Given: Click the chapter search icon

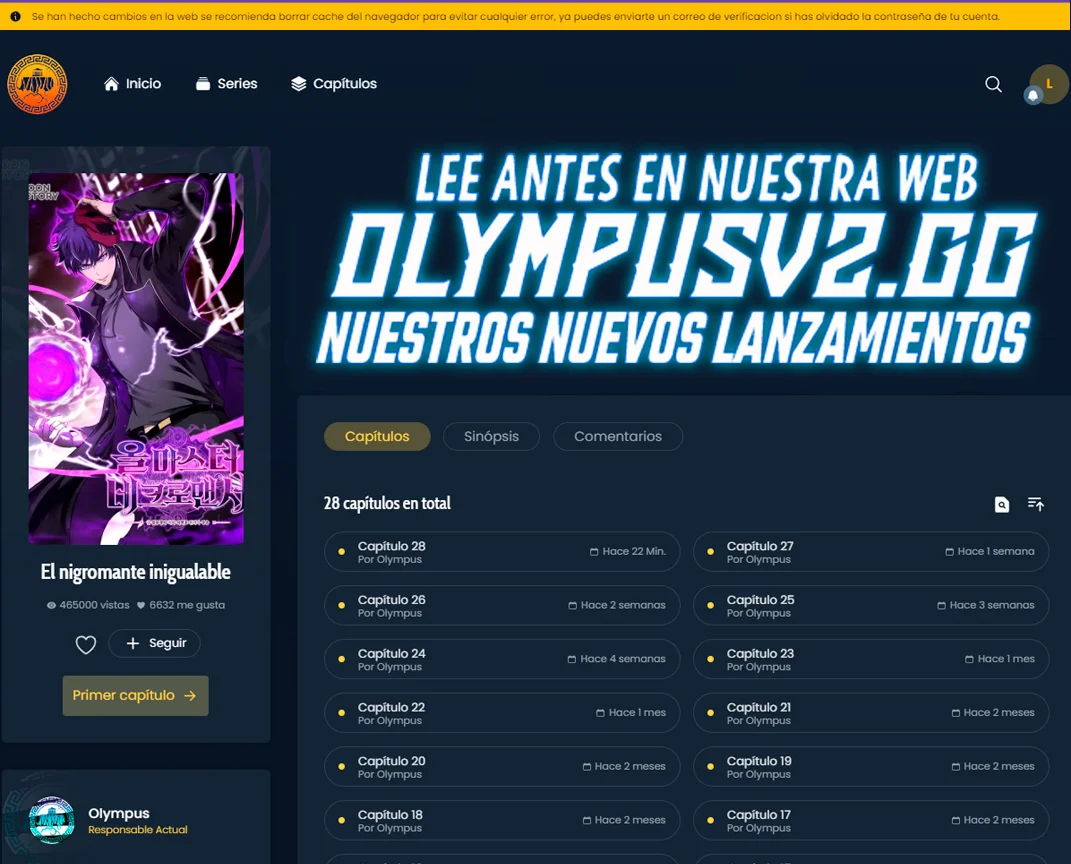Looking at the screenshot, I should point(1002,504).
